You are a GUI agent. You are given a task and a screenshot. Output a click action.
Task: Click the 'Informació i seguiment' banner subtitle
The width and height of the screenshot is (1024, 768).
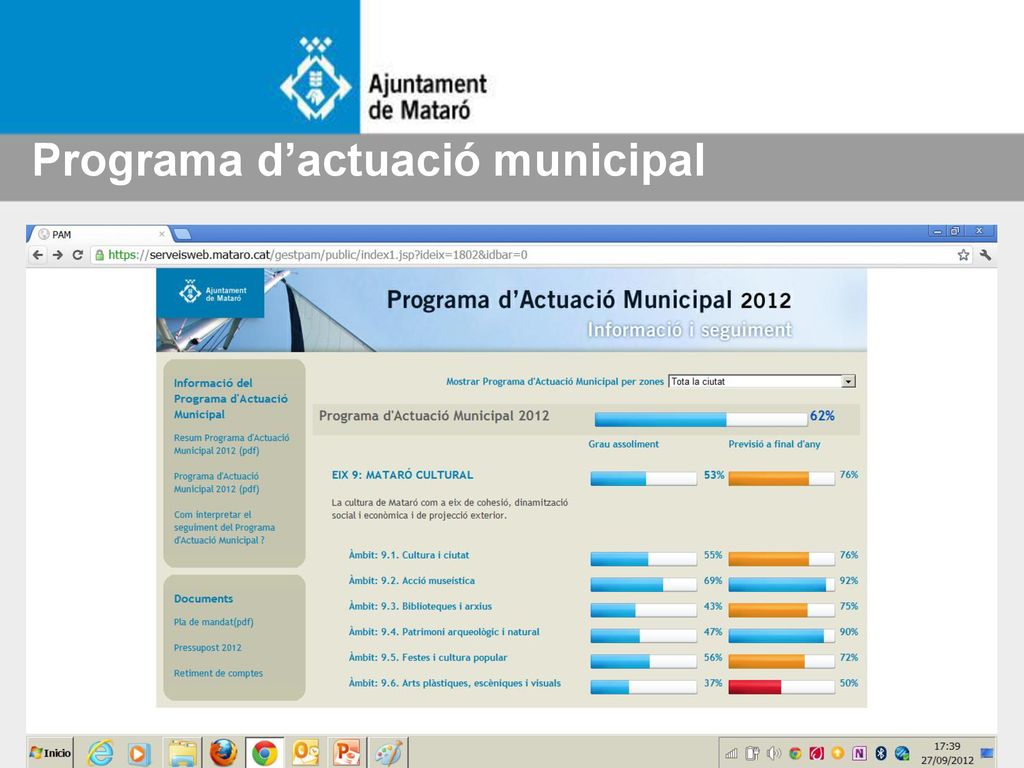tap(690, 330)
